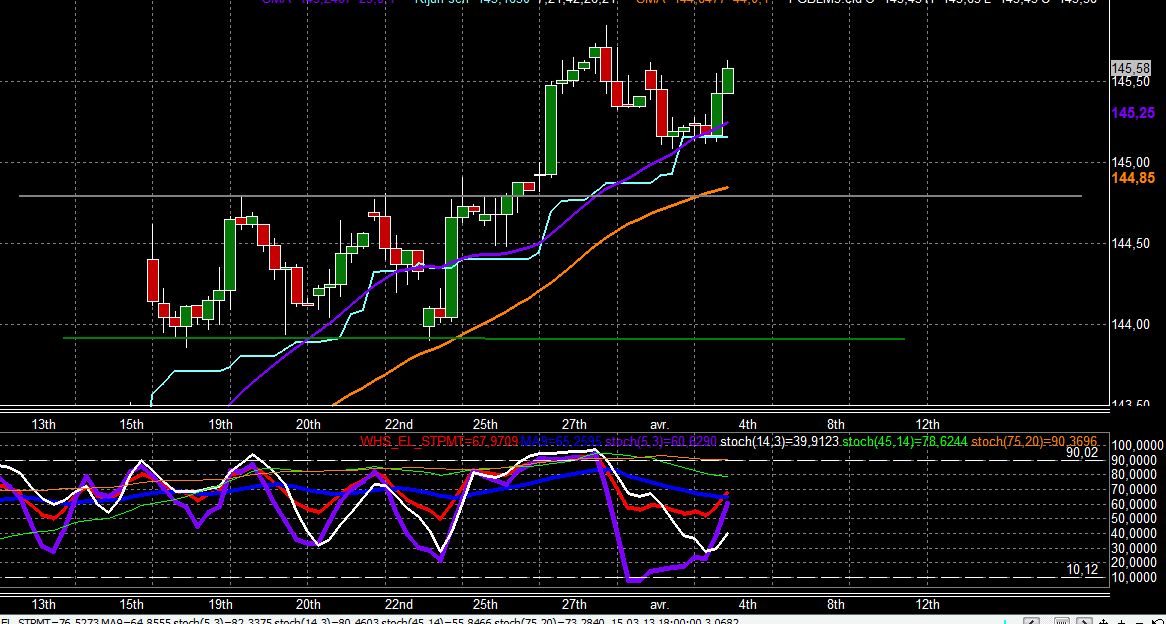Click the 27th date on price chart axis

click(573, 425)
